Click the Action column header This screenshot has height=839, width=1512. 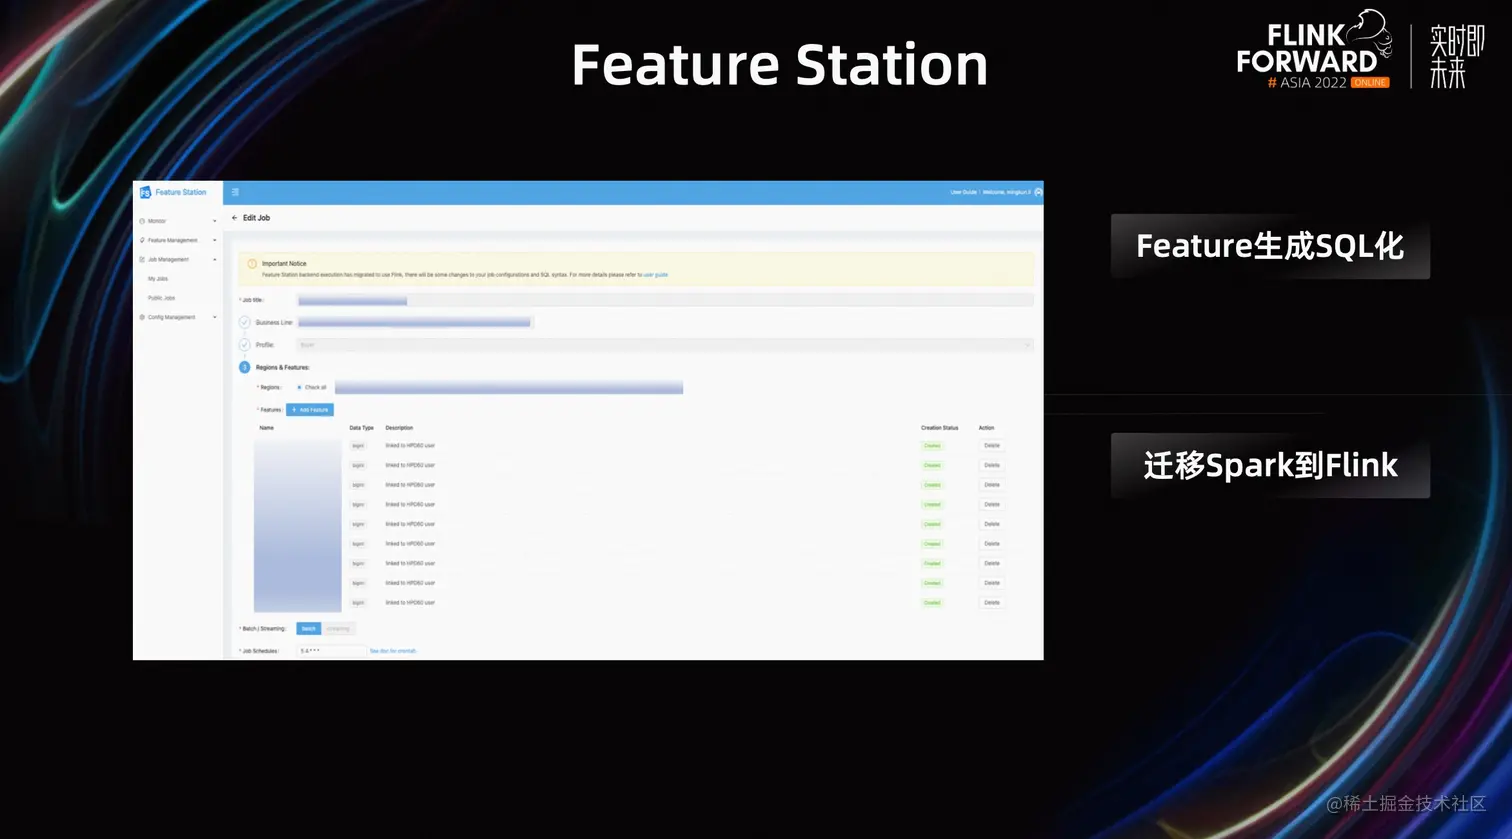(x=986, y=428)
